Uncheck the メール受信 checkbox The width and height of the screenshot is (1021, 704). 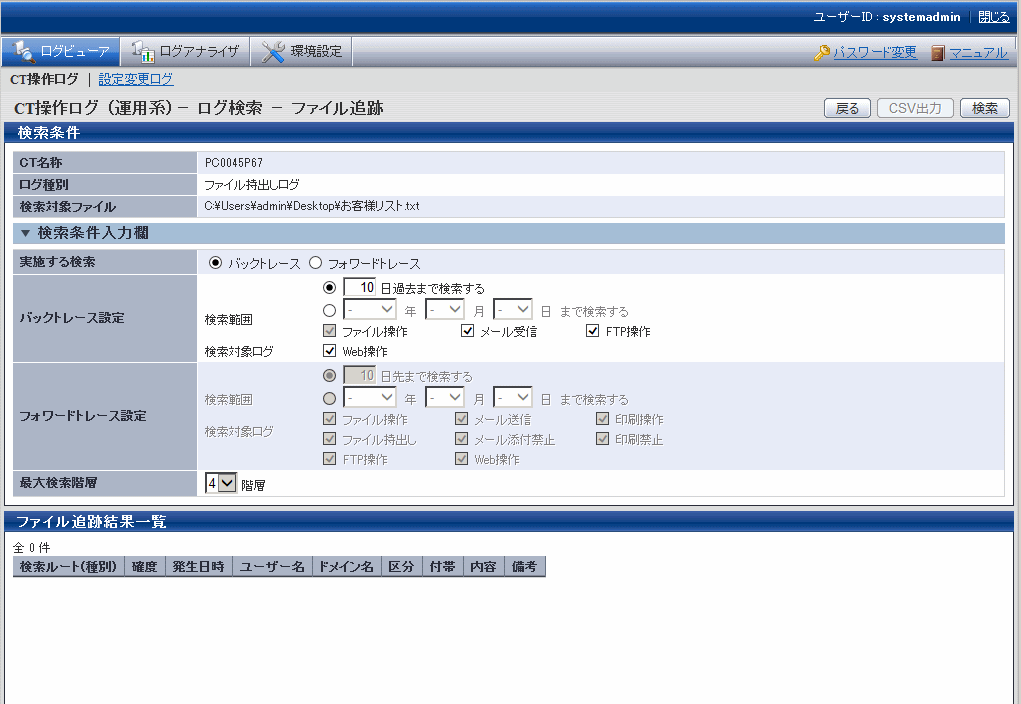[467, 331]
